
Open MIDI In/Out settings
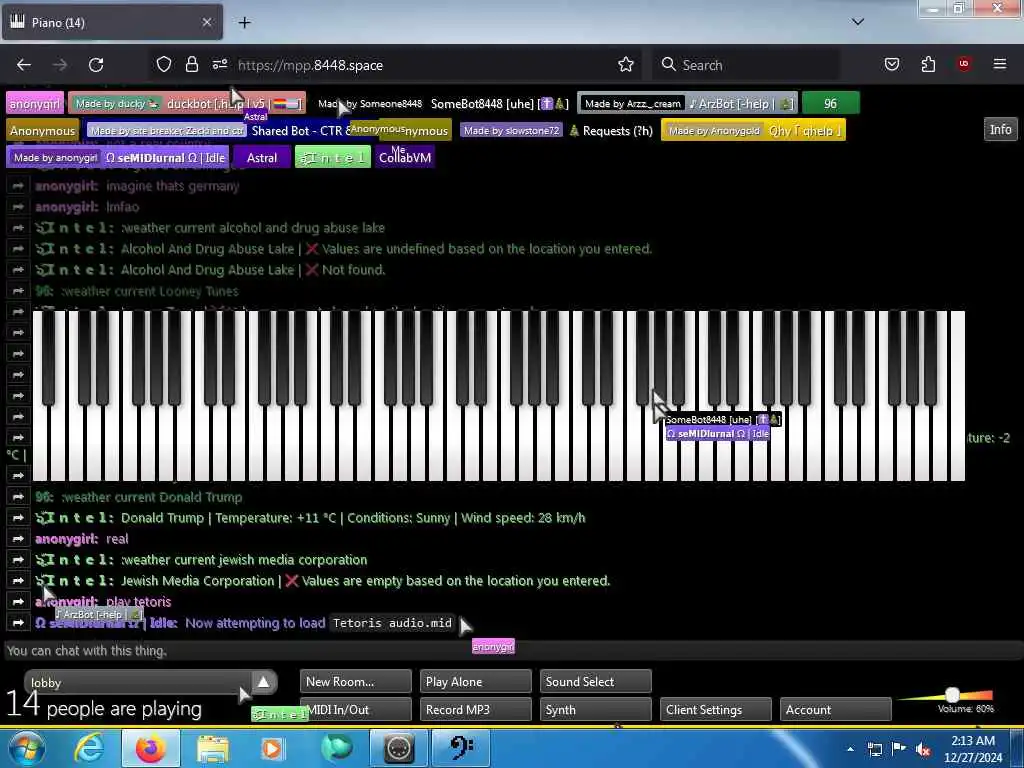[x=356, y=709]
